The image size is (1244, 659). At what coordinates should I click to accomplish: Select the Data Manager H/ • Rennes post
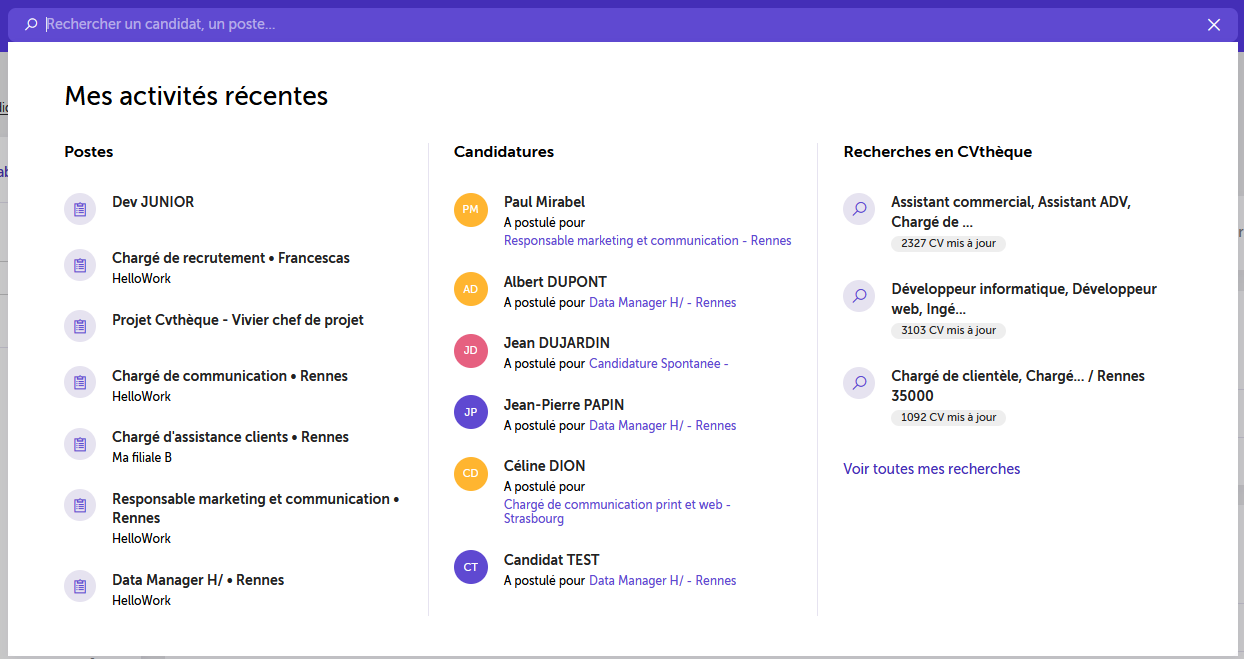(x=198, y=589)
